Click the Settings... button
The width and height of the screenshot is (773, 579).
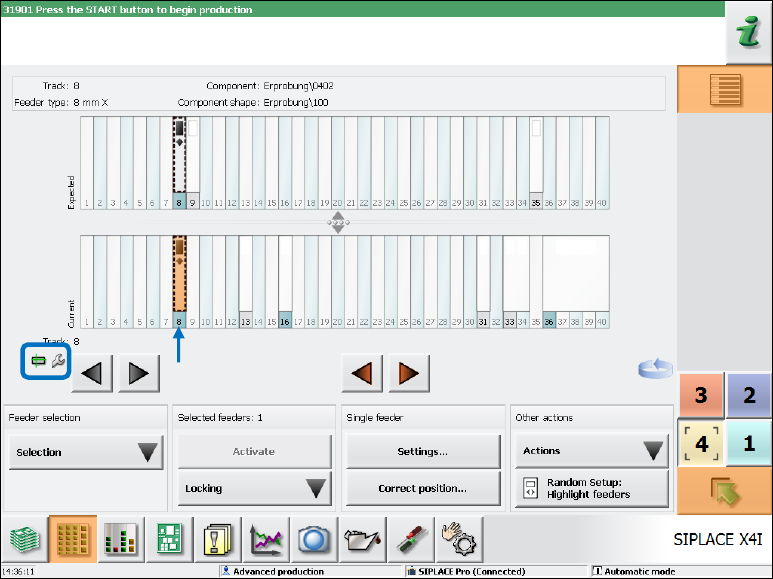pyautogui.click(x=423, y=452)
